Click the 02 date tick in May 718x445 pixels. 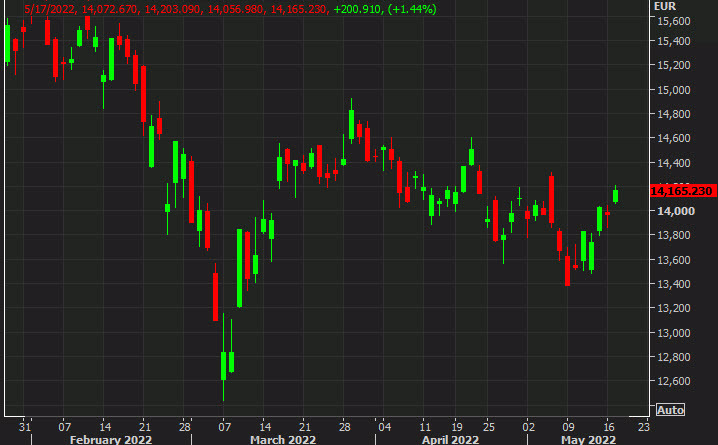[528, 427]
